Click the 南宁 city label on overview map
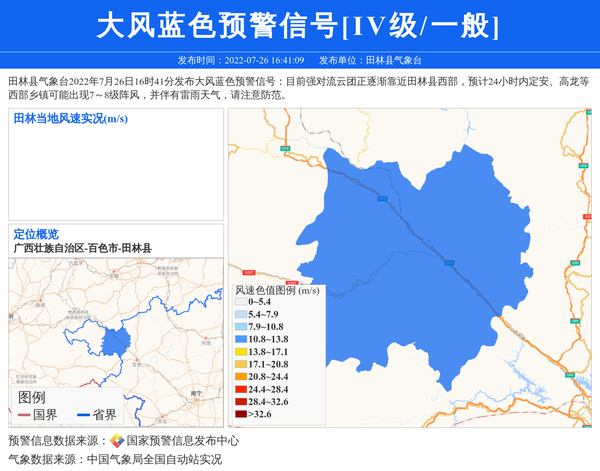 [194, 393]
